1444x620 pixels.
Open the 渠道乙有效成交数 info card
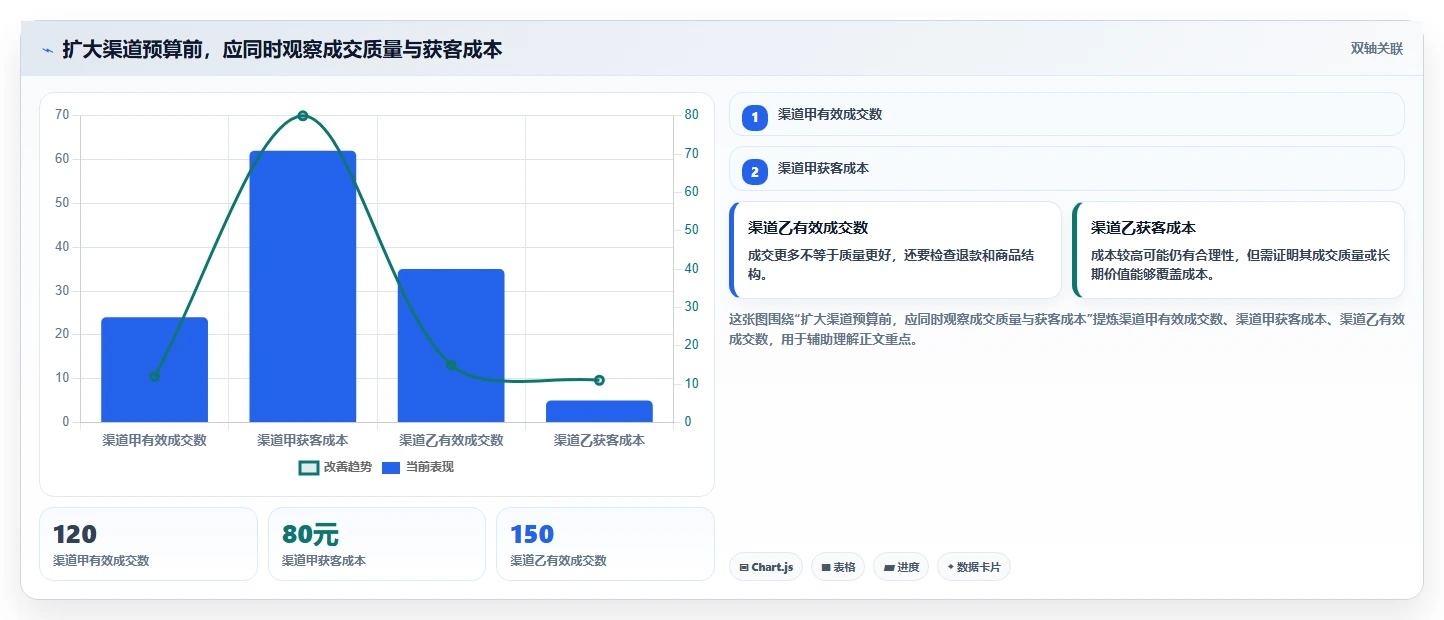tap(895, 250)
